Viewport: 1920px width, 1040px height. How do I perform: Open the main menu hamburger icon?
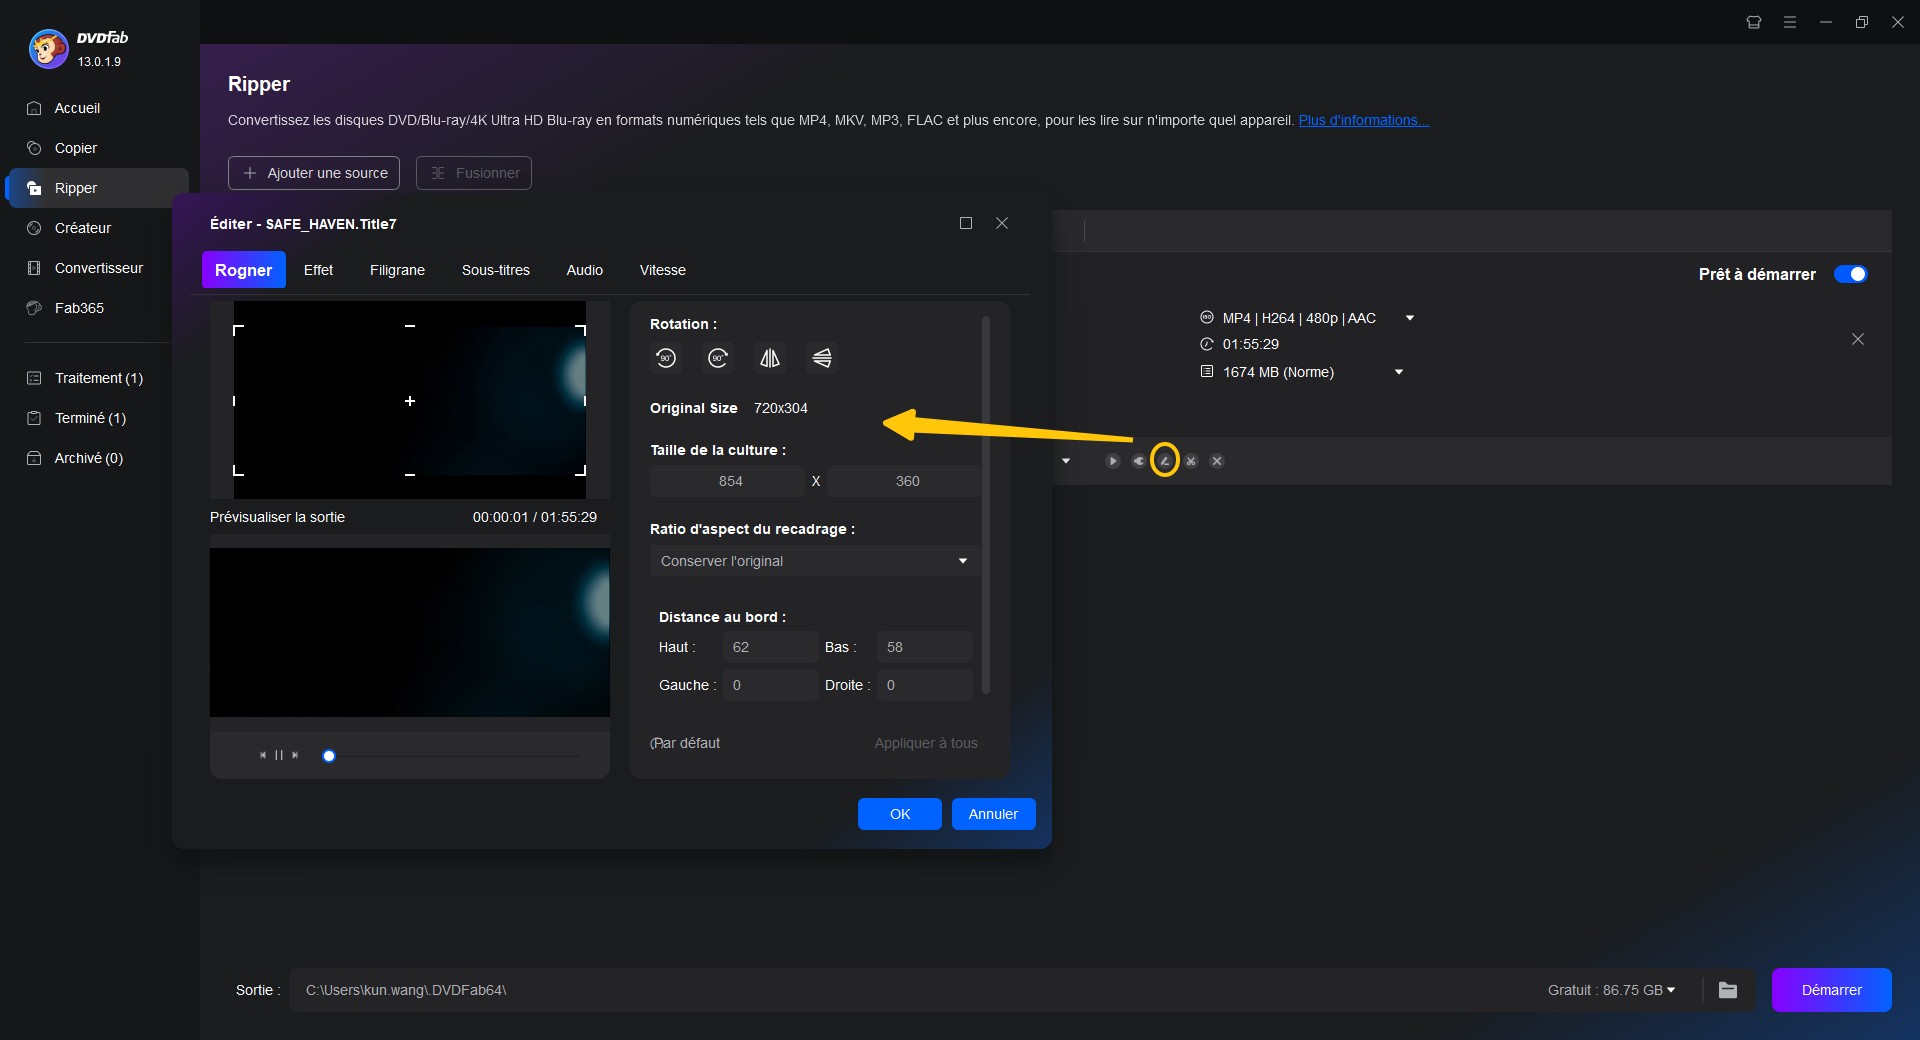pos(1790,22)
